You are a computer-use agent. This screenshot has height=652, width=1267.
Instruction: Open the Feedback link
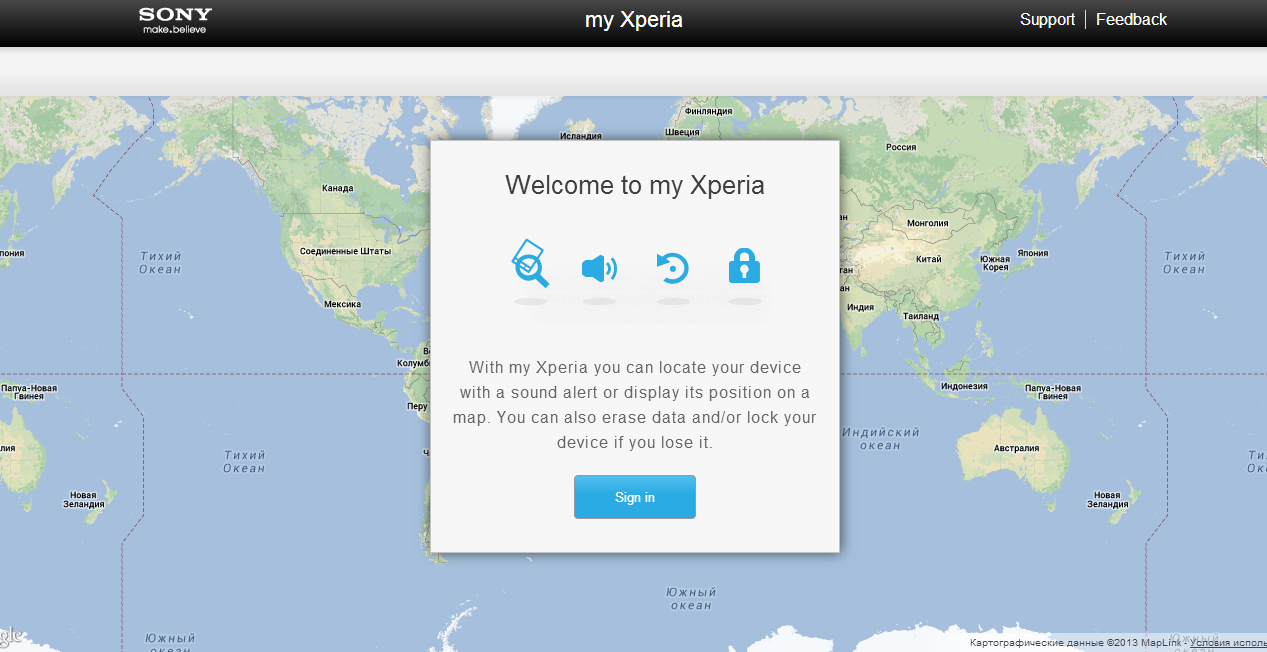coord(1131,19)
